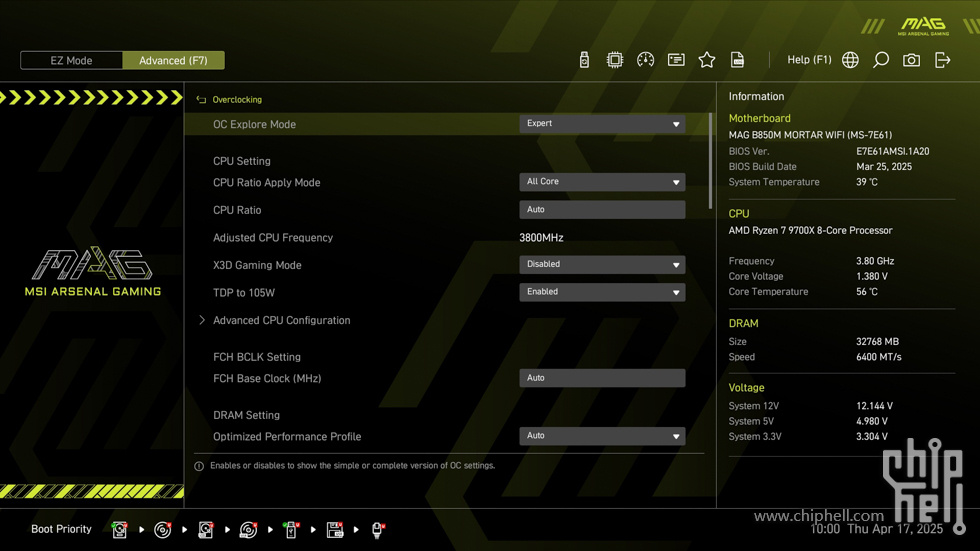
Task: Go back via the Overclocking arrow icon
Action: pyautogui.click(x=201, y=99)
